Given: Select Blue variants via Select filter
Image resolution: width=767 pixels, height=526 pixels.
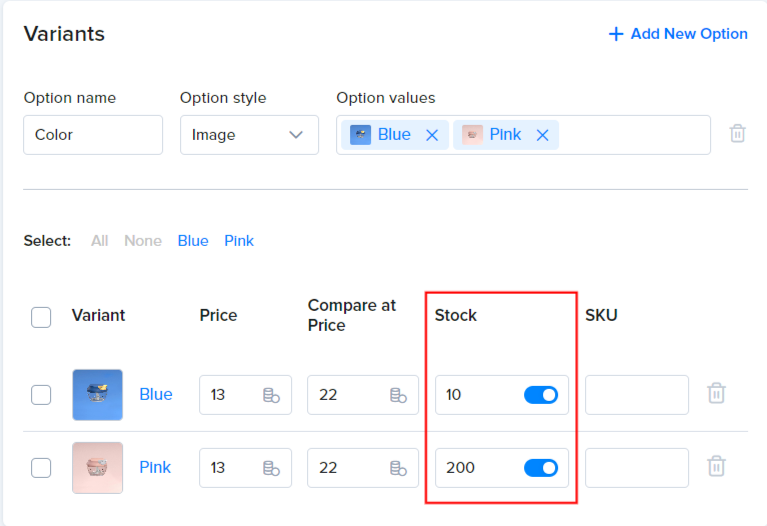Looking at the screenshot, I should click(x=193, y=241).
